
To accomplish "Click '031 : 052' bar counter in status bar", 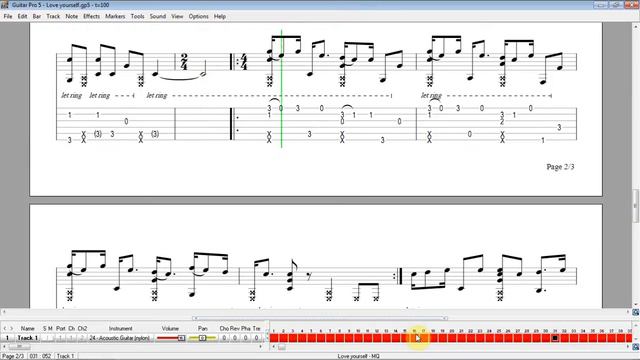I will [x=40, y=356].
